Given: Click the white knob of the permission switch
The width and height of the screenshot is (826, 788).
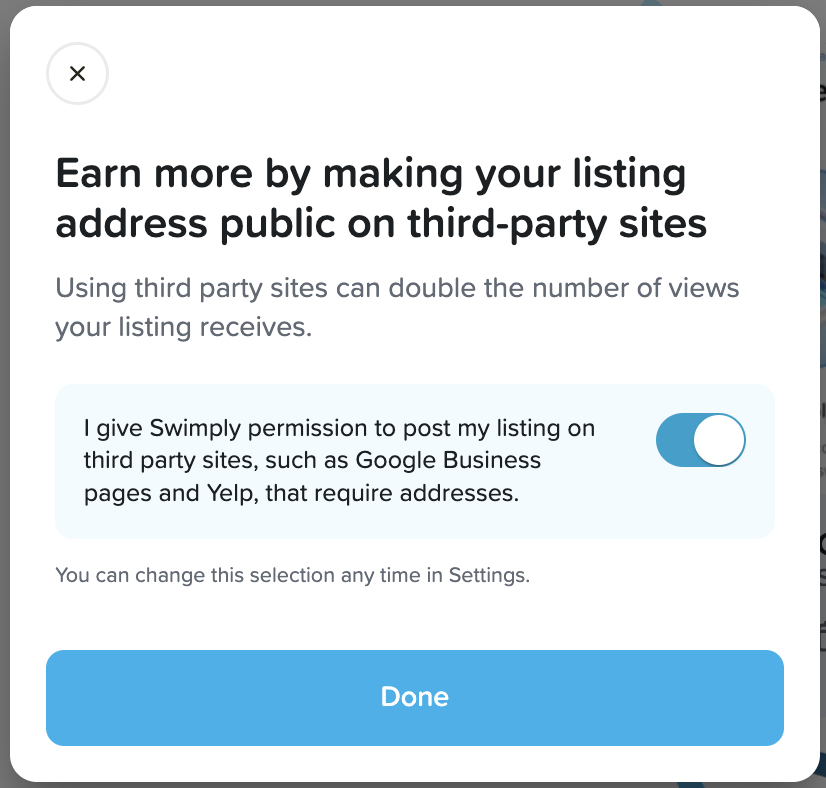Looking at the screenshot, I should click(x=719, y=440).
